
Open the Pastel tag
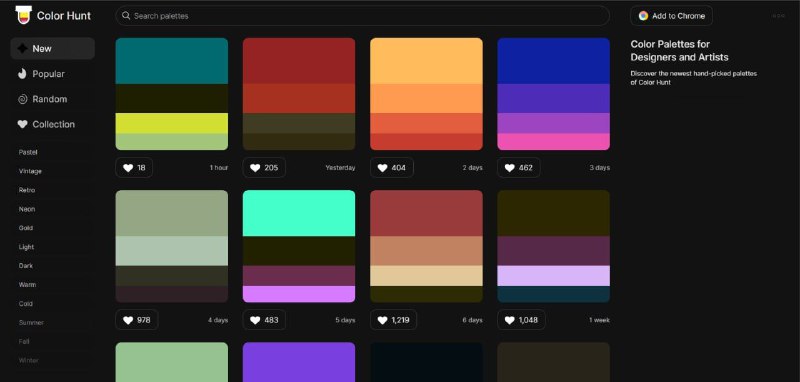point(28,152)
